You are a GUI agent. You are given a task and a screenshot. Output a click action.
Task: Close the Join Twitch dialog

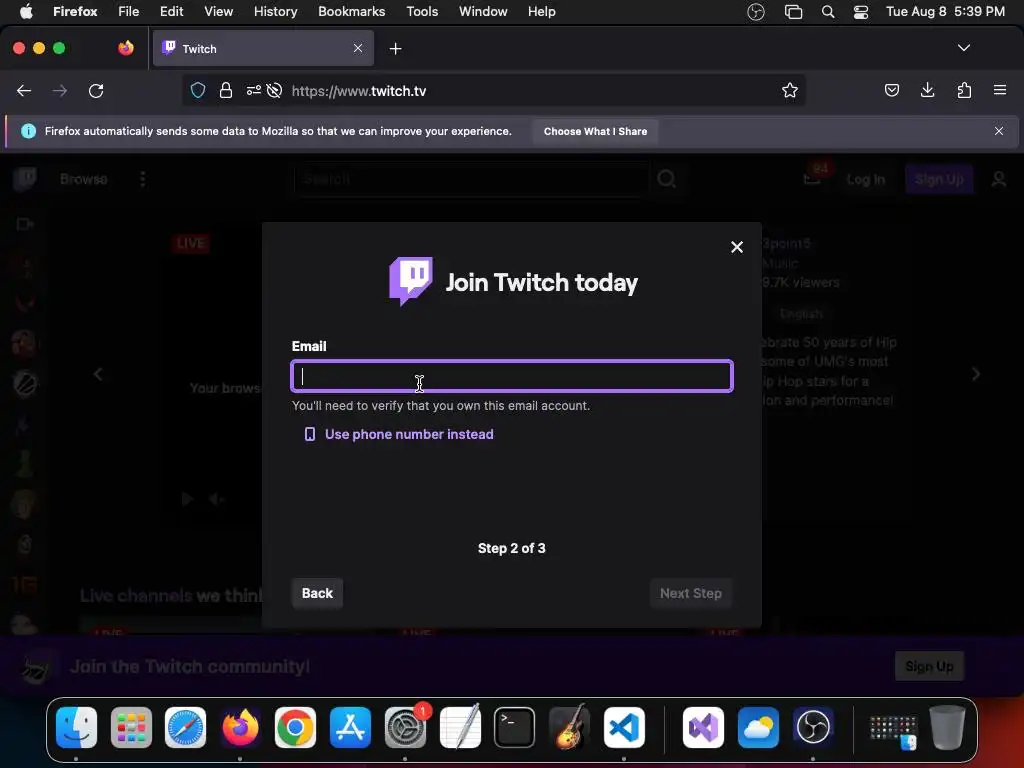pyautogui.click(x=737, y=247)
